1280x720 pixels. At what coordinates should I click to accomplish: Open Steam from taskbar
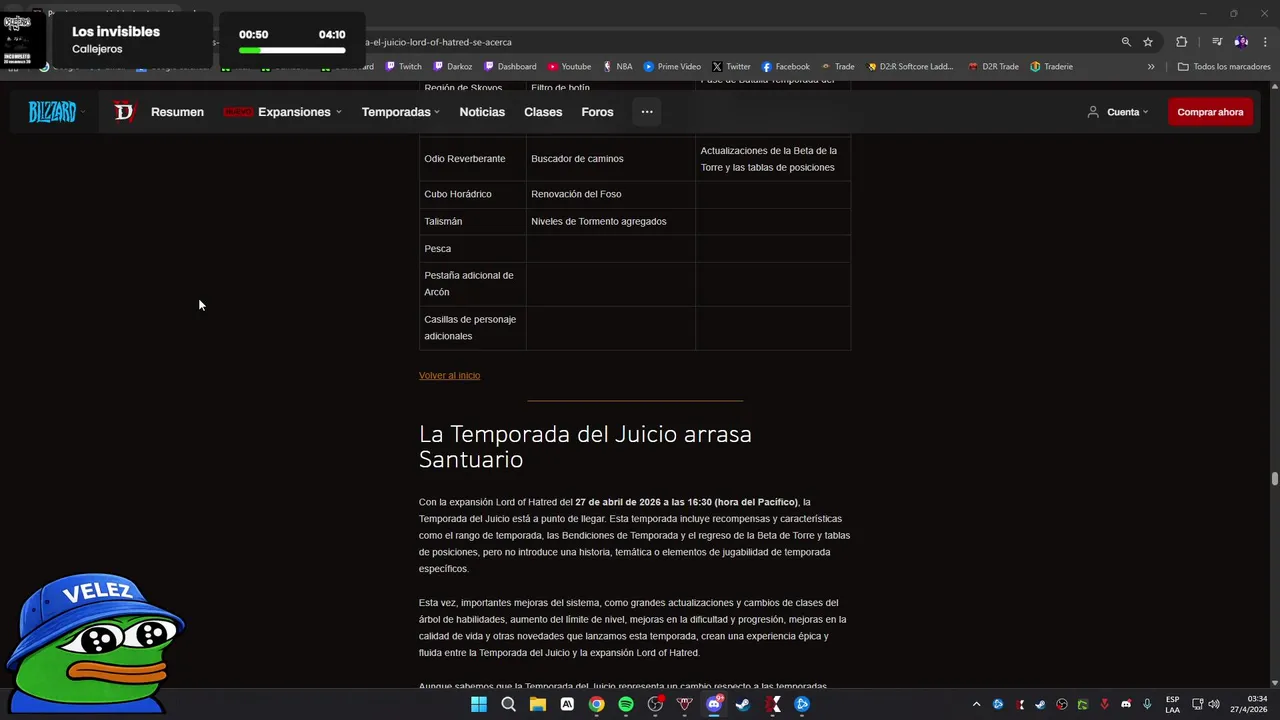[x=743, y=704]
